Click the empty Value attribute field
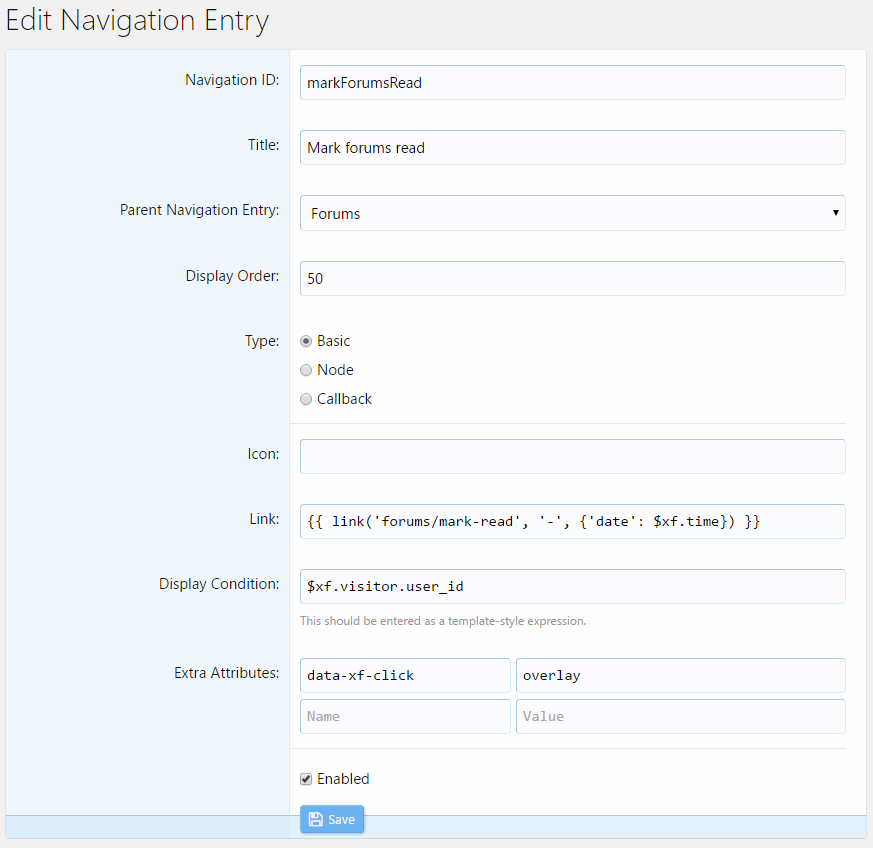This screenshot has width=873, height=848. [x=680, y=717]
